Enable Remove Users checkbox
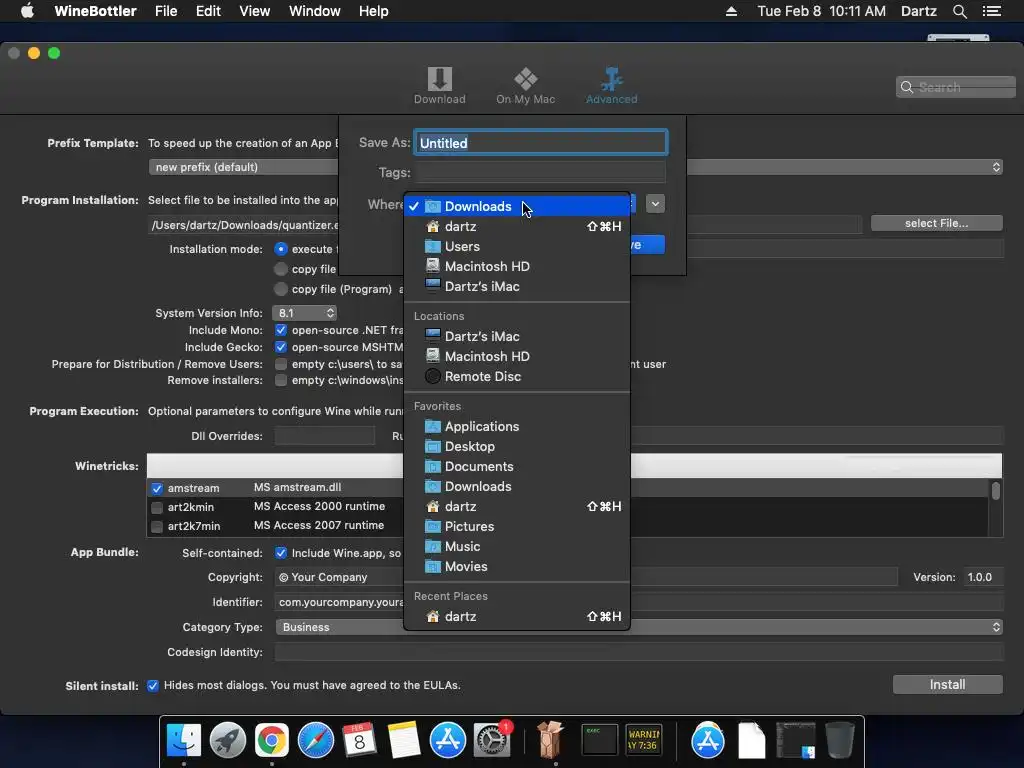 tap(281, 364)
